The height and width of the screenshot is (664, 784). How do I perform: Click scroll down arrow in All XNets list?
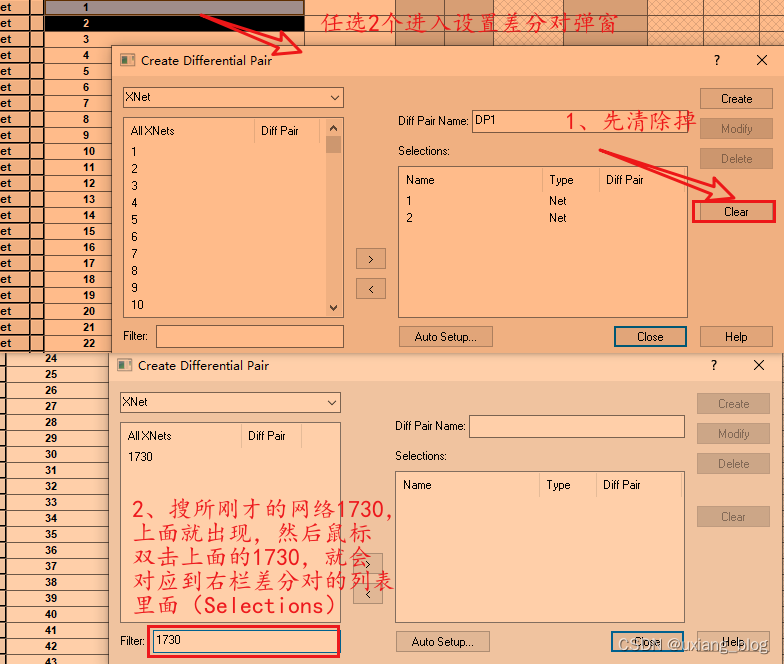(x=334, y=308)
